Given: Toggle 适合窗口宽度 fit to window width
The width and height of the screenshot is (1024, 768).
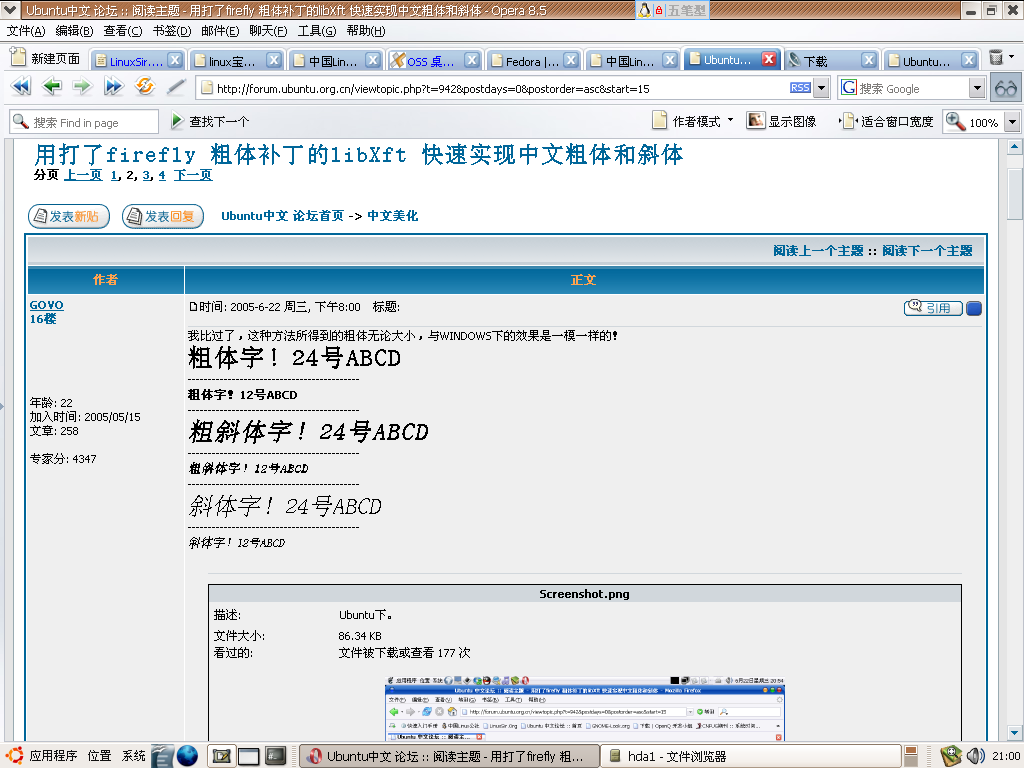Looking at the screenshot, I should [887, 121].
